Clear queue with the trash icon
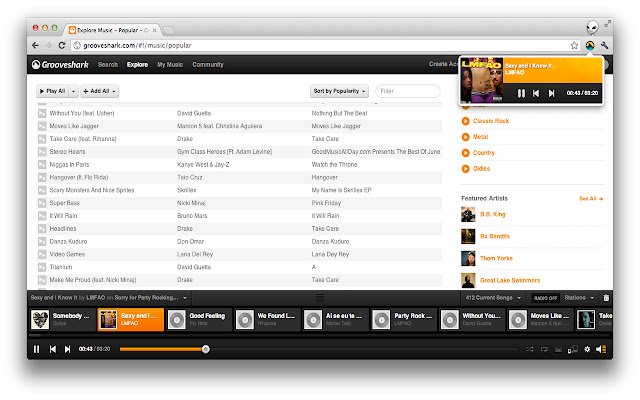This screenshot has width=640, height=400. tap(606, 298)
